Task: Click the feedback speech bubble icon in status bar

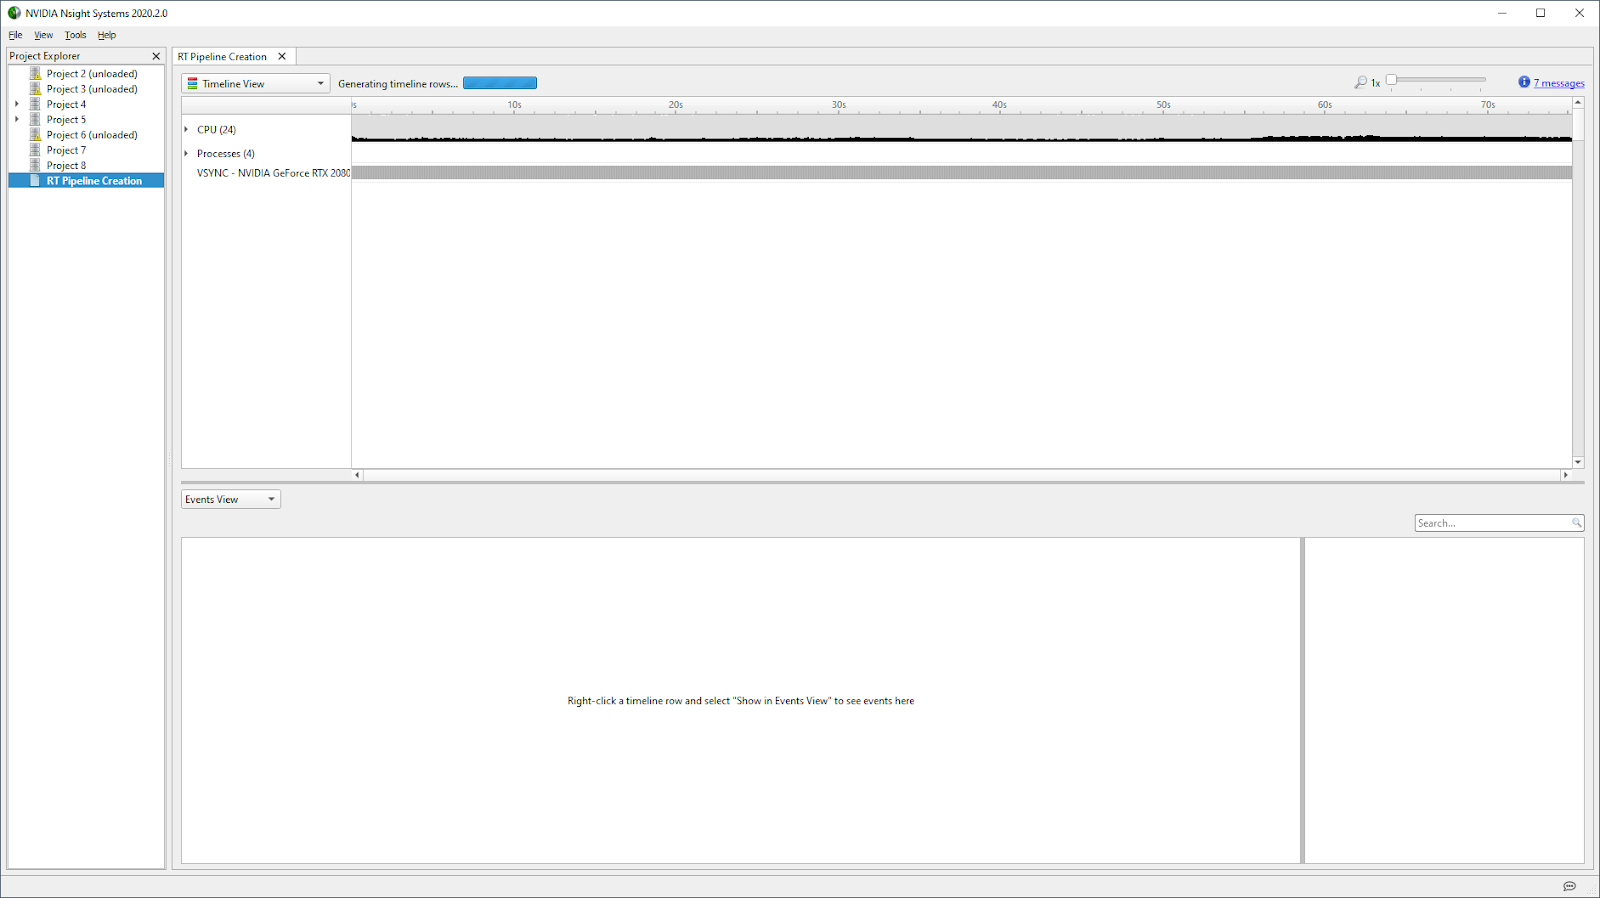Action: (1569, 886)
